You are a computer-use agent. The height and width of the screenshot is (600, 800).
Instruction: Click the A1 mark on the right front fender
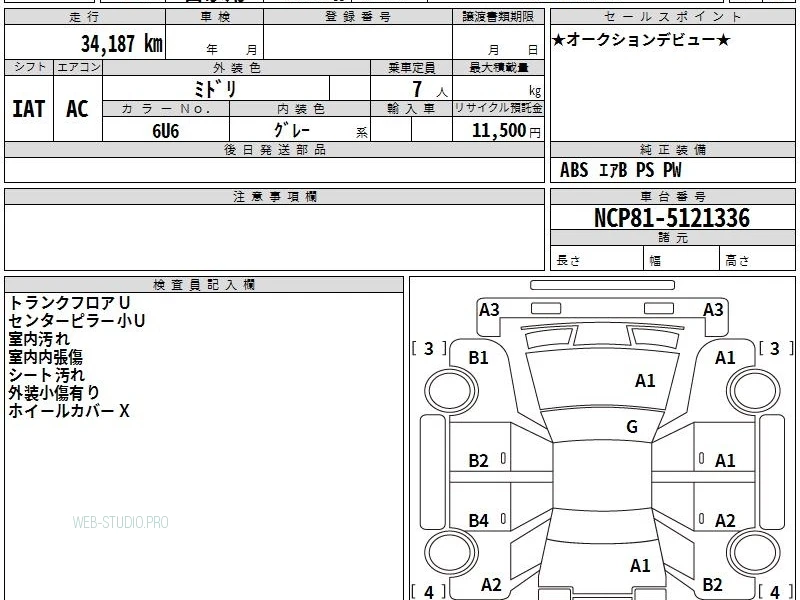725,358
